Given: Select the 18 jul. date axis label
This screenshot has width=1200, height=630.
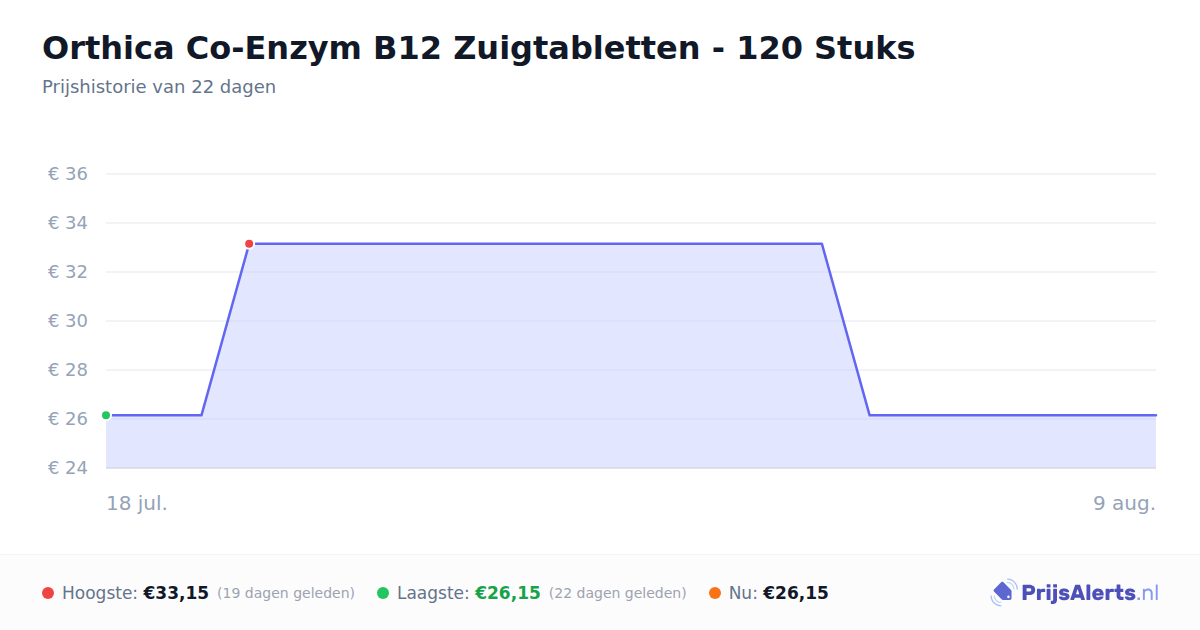Looking at the screenshot, I should click(137, 503).
